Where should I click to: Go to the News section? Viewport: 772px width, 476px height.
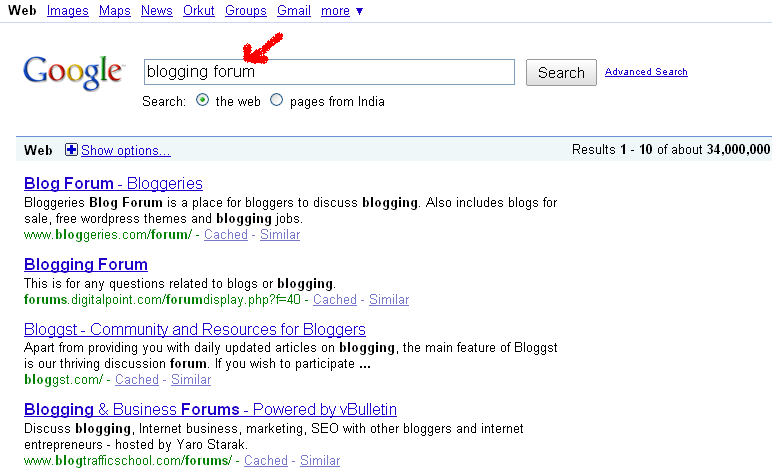(x=157, y=11)
